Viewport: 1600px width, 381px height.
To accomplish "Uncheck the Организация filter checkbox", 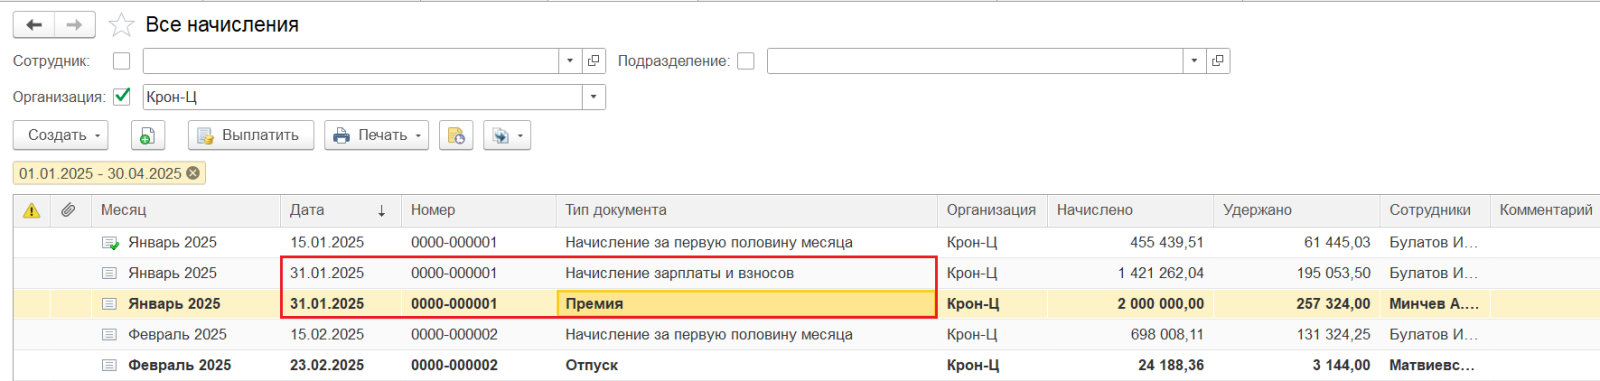I will tap(122, 97).
